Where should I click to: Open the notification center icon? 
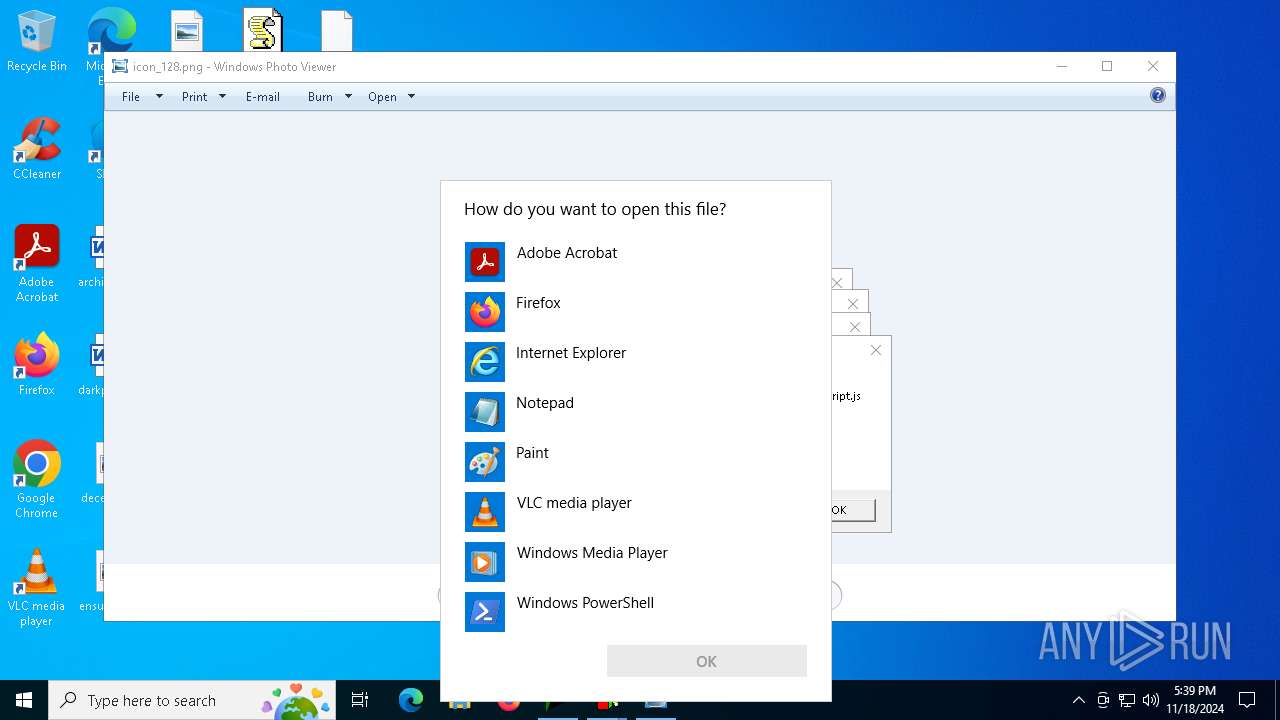tap(1247, 700)
